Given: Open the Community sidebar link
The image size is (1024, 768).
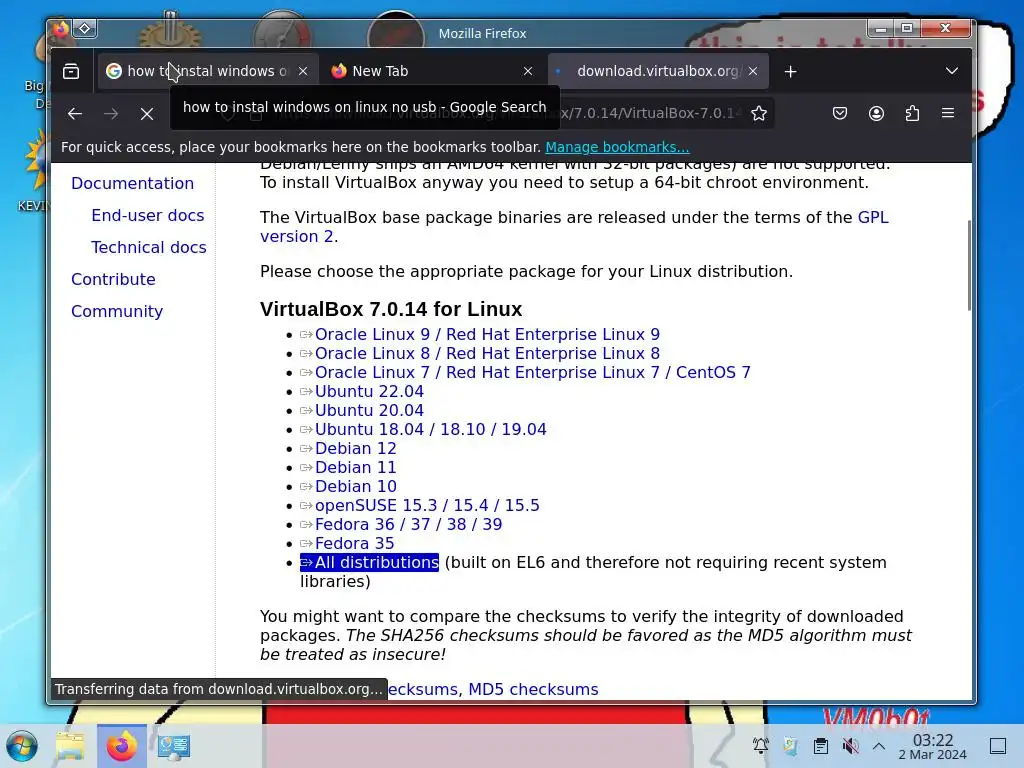Looking at the screenshot, I should click(x=117, y=312).
